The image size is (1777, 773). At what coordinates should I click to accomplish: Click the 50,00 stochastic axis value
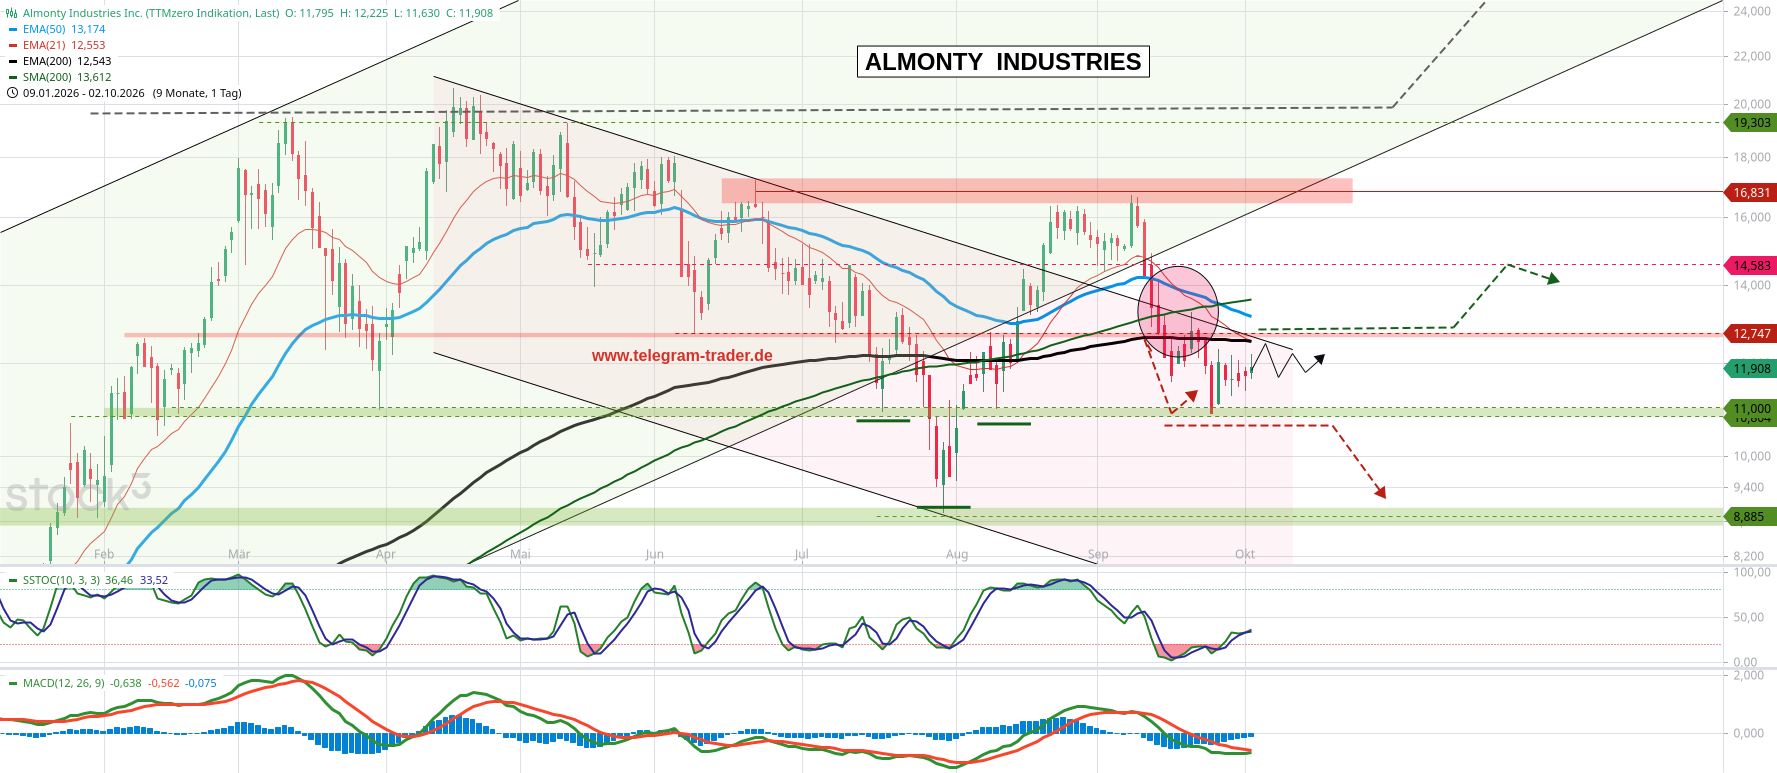pos(1749,617)
